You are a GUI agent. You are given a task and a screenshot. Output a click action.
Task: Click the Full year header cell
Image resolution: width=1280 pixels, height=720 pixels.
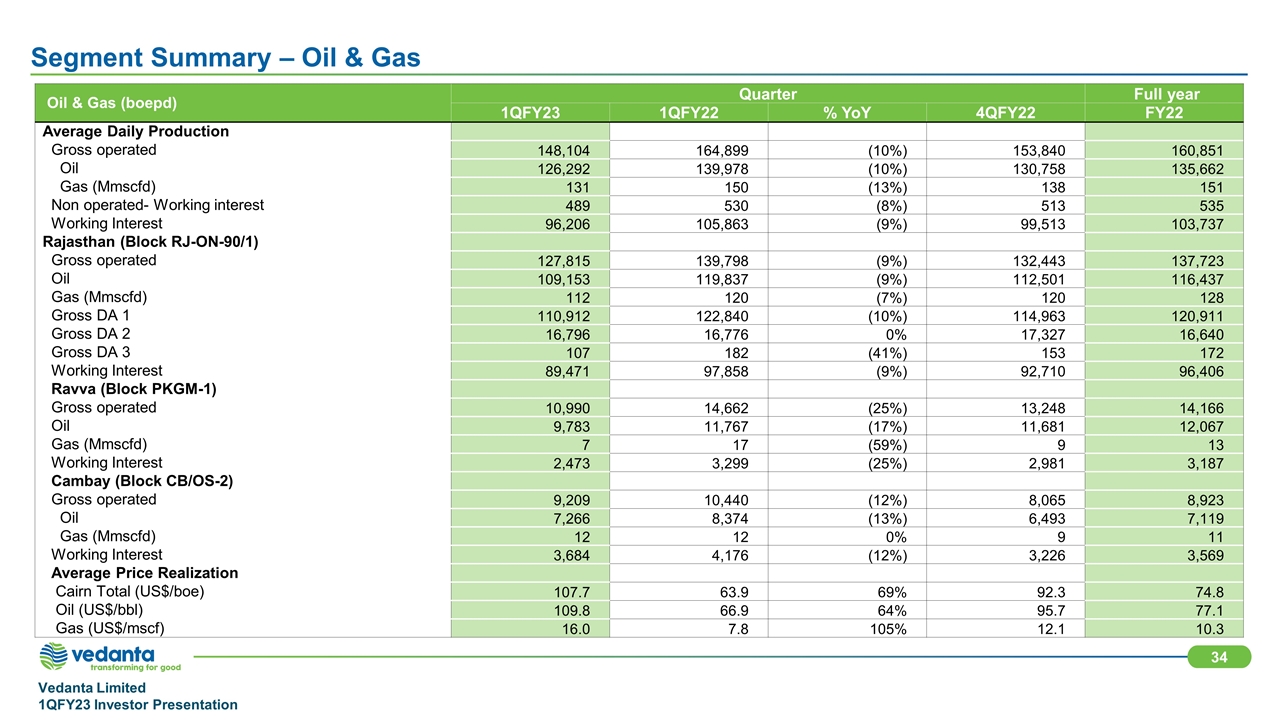point(1163,94)
